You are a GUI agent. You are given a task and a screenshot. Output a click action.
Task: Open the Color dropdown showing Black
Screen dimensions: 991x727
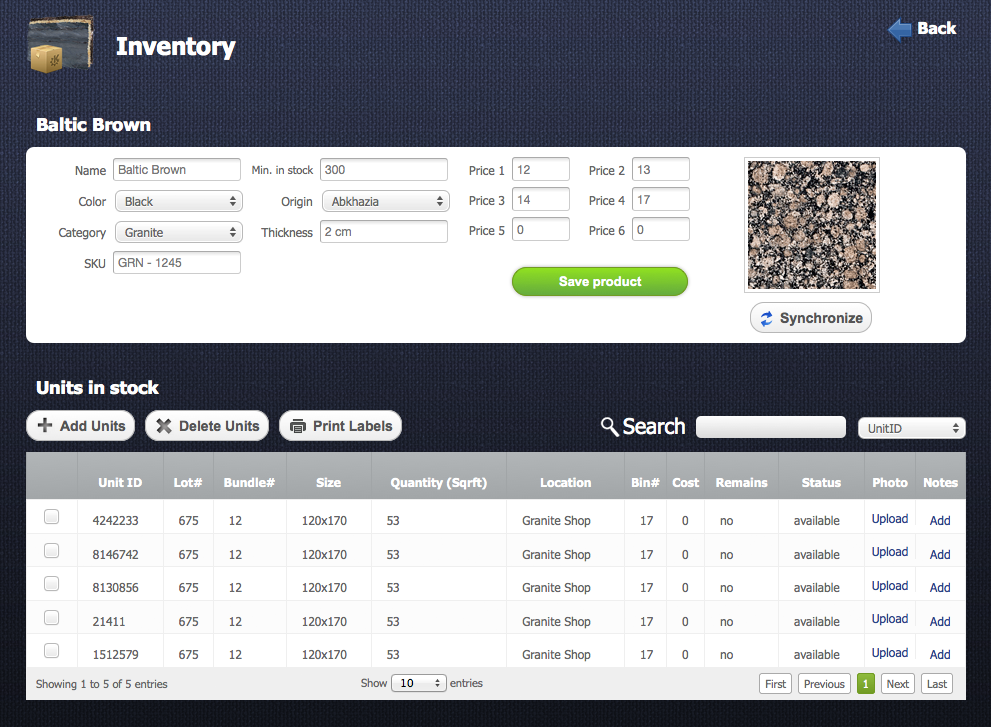tap(178, 202)
